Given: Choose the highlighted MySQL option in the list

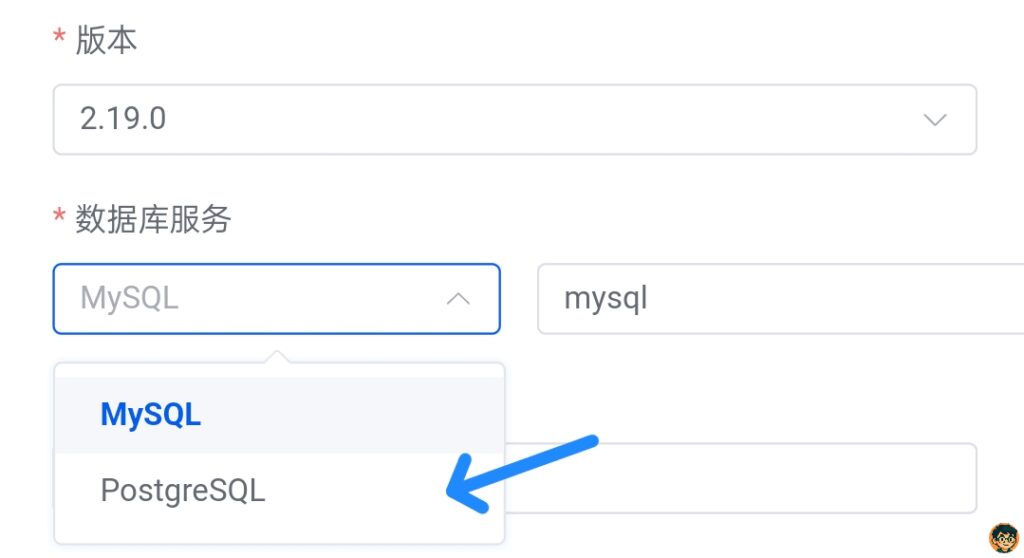Looking at the screenshot, I should tap(280, 415).
